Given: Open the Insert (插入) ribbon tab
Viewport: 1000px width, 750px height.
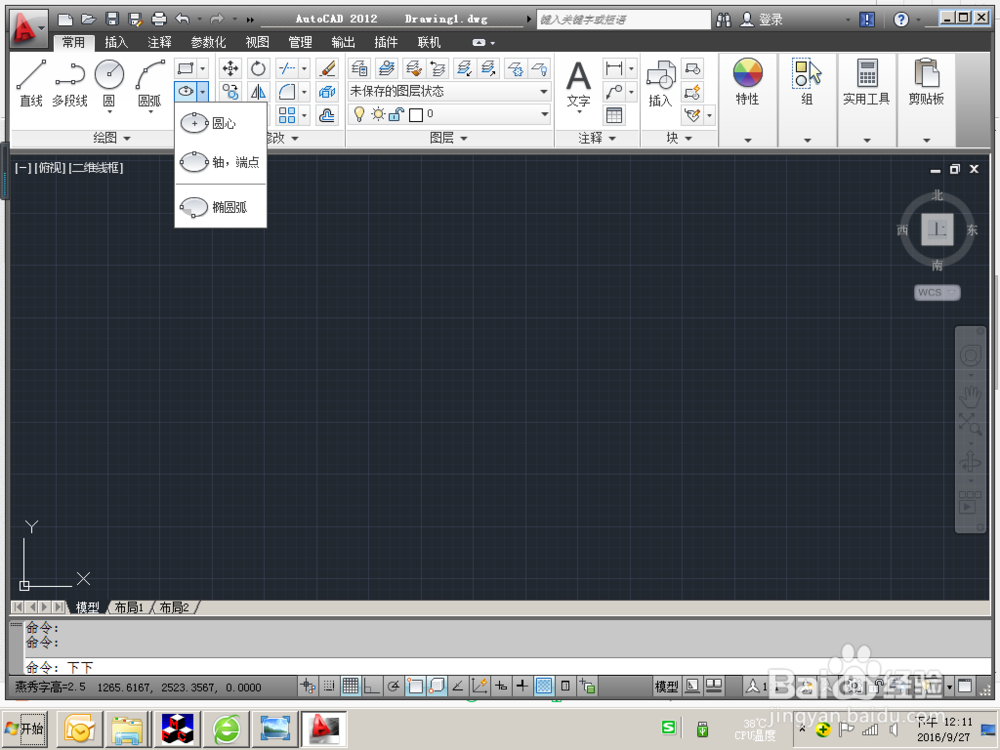Looking at the screenshot, I should (x=116, y=42).
